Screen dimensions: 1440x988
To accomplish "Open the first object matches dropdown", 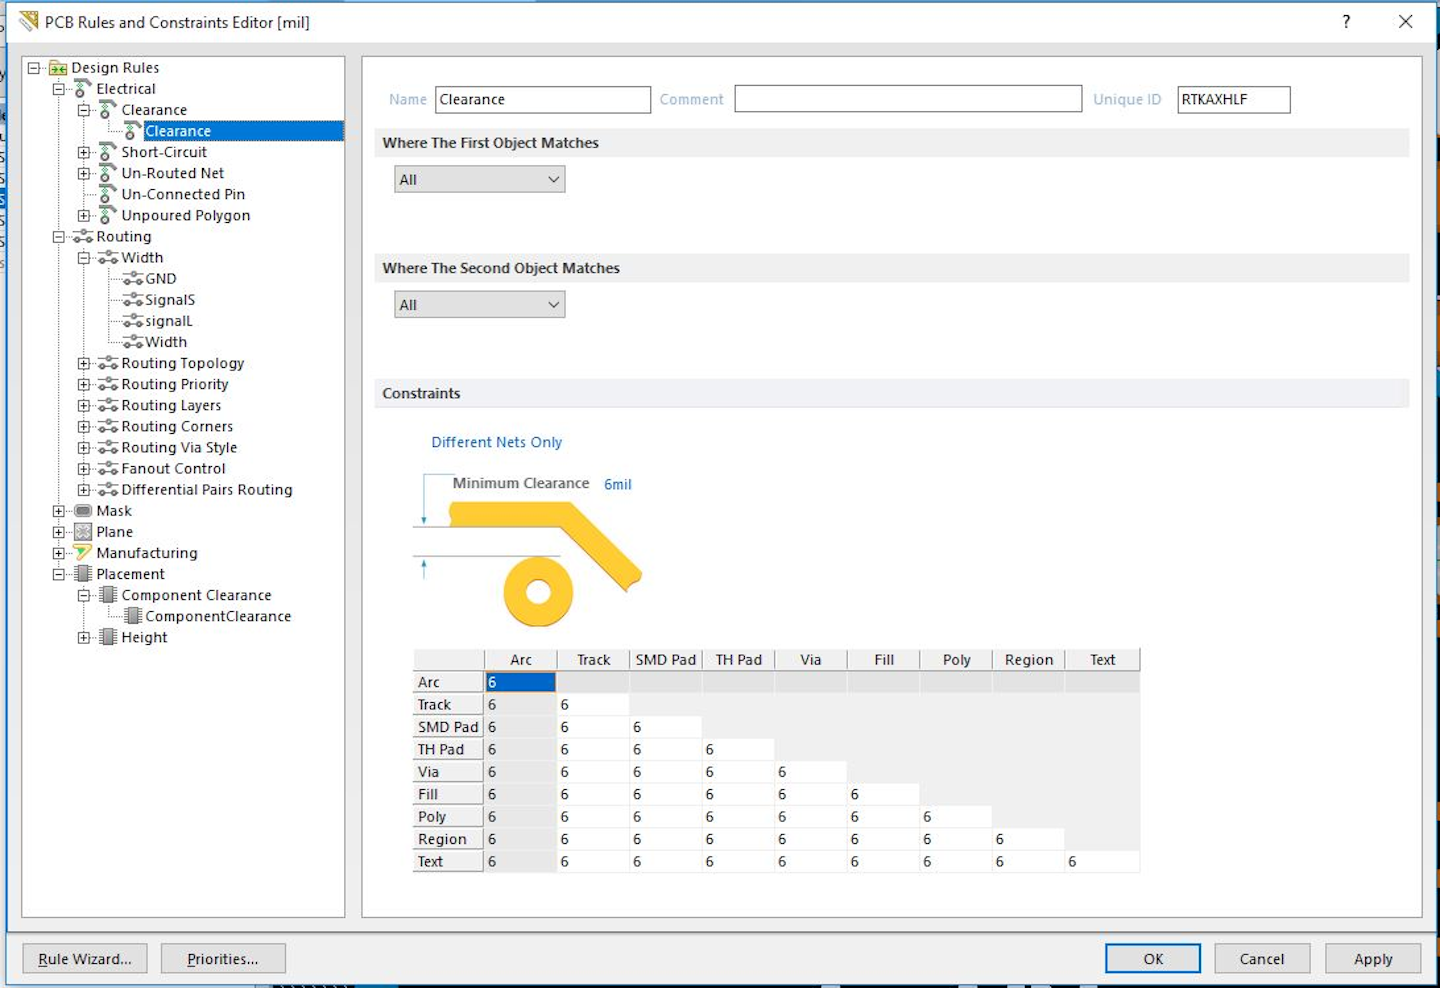I will (479, 180).
